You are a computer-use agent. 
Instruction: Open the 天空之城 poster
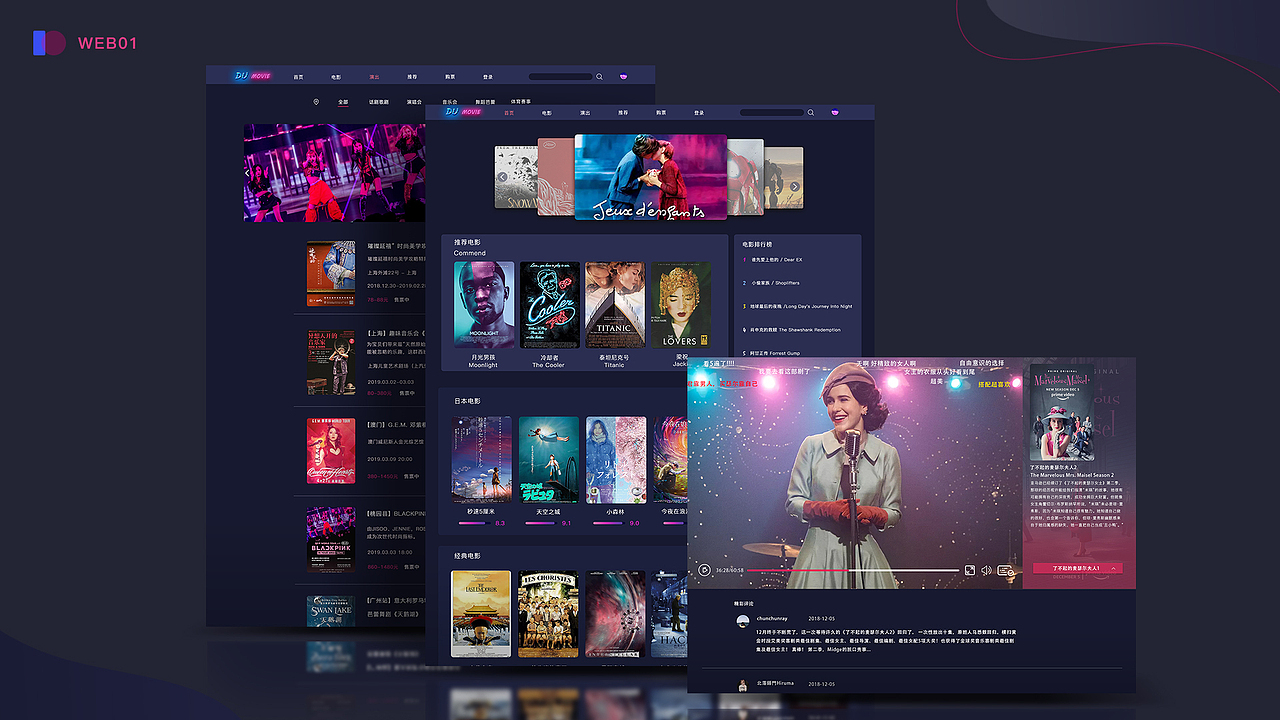tap(549, 460)
